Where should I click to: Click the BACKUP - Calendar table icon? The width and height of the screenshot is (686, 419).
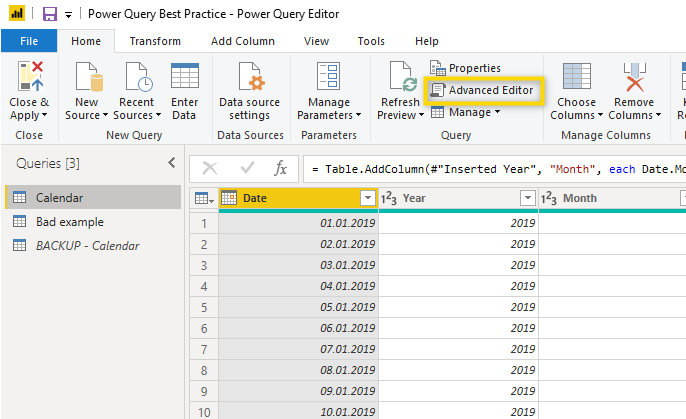(20, 245)
